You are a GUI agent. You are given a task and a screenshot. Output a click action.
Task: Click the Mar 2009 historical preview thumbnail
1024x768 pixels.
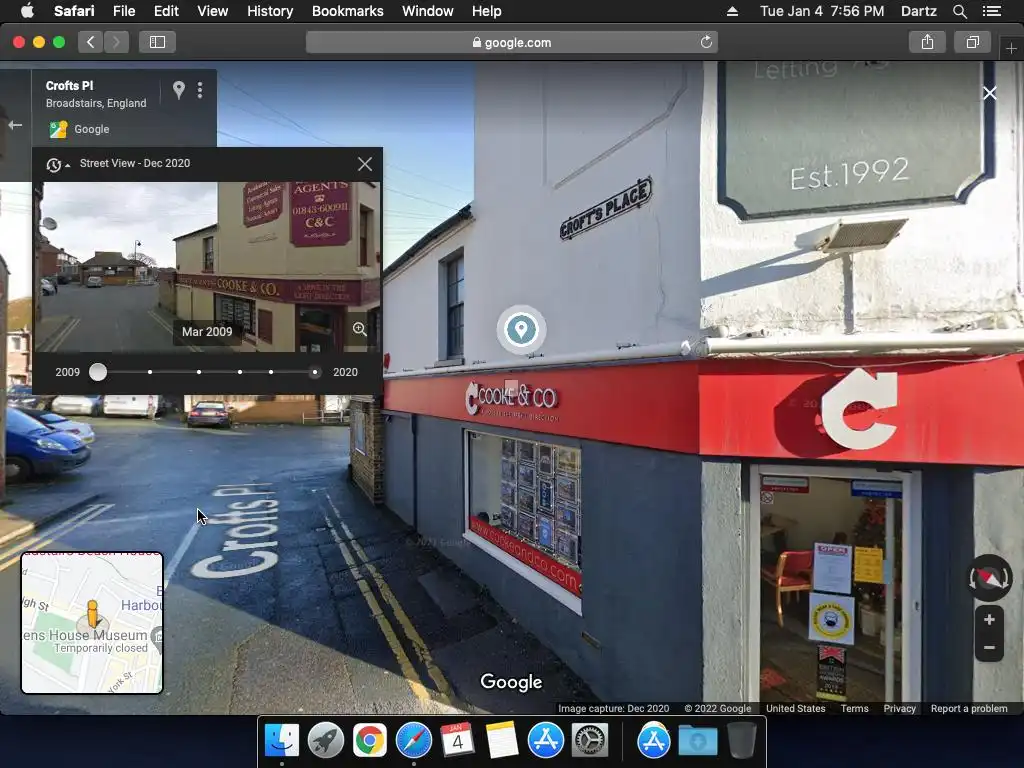[207, 267]
